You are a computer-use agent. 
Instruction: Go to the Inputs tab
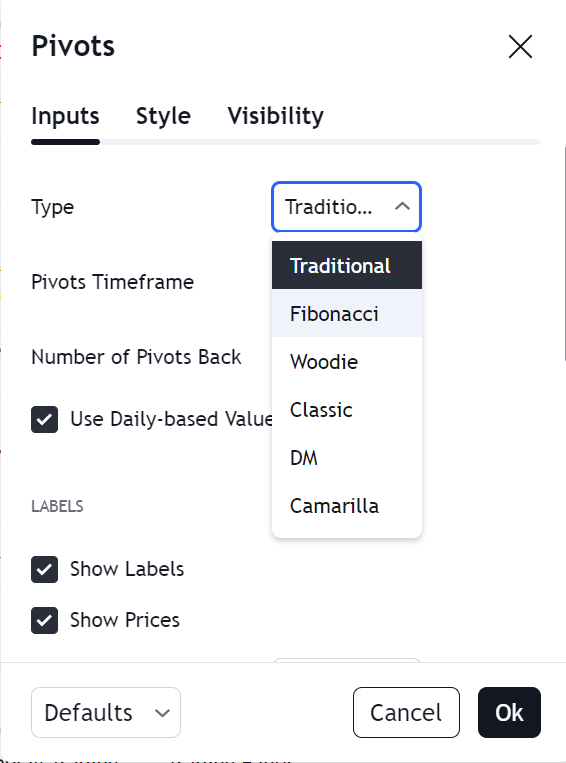[65, 116]
